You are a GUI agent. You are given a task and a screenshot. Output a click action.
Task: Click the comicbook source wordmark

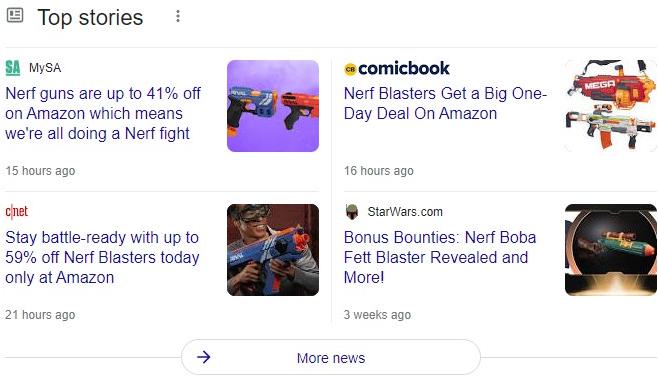404,68
